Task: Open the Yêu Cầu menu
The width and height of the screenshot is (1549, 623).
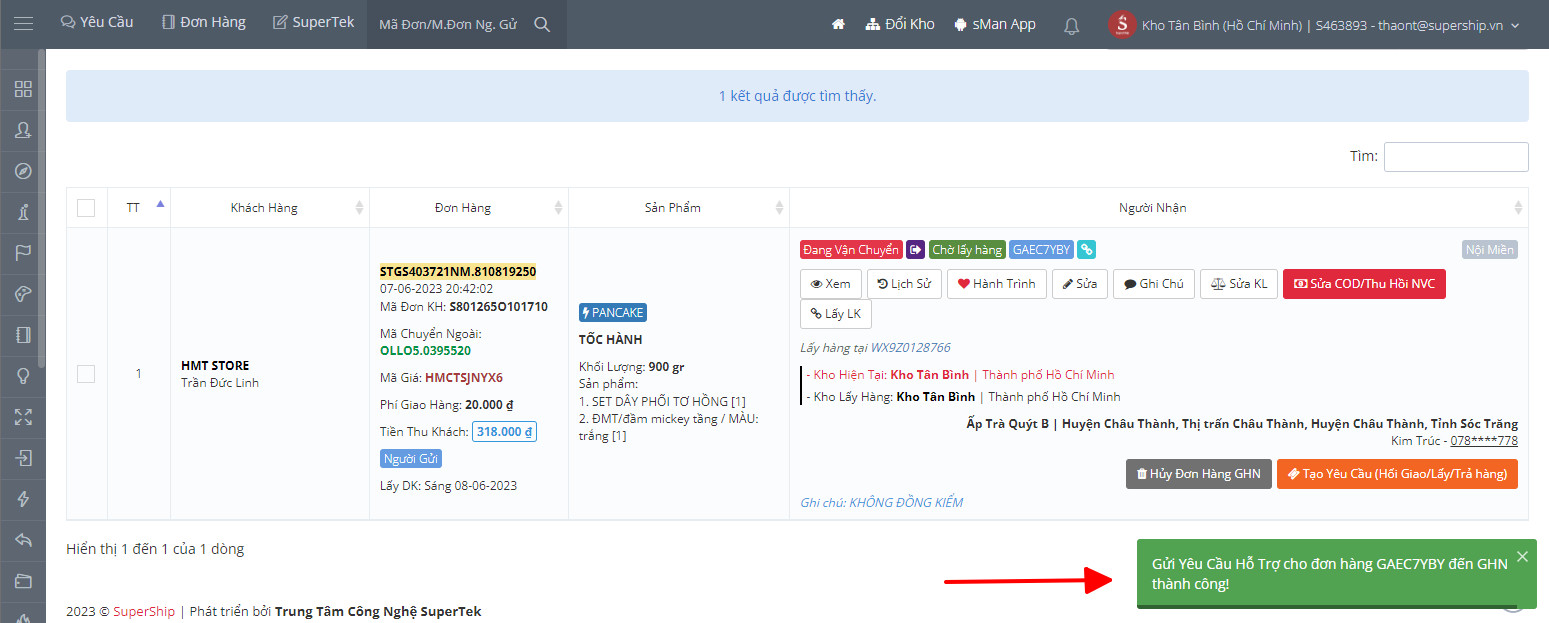Action: tap(97, 22)
